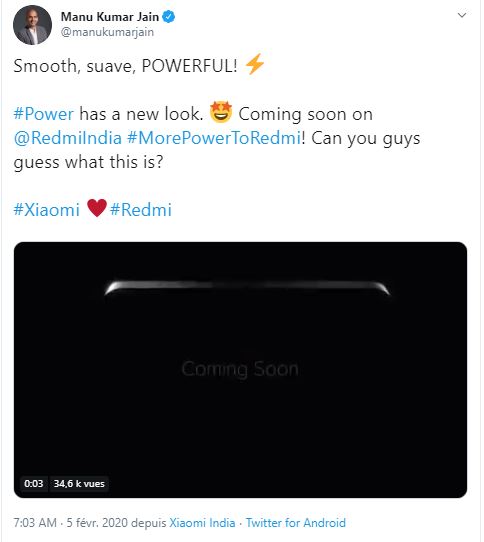This screenshot has width=484, height=542.
Task: Click the lightning bolt emoji
Action: point(255,64)
